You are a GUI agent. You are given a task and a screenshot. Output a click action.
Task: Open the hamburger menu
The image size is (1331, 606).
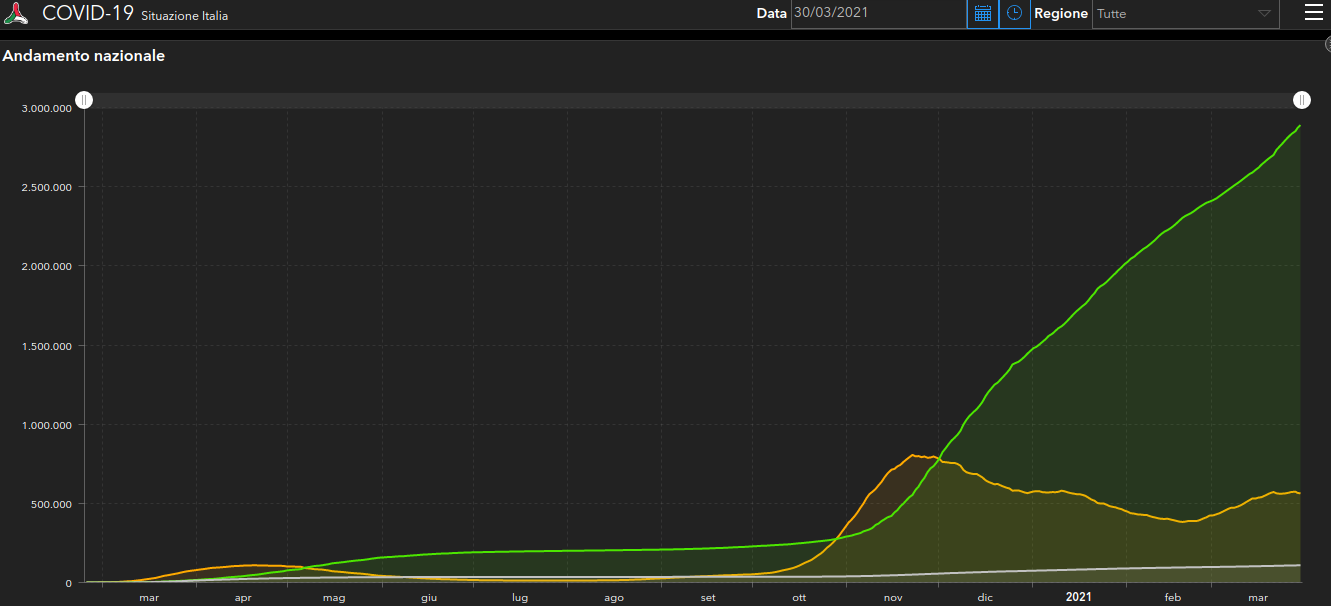1313,13
